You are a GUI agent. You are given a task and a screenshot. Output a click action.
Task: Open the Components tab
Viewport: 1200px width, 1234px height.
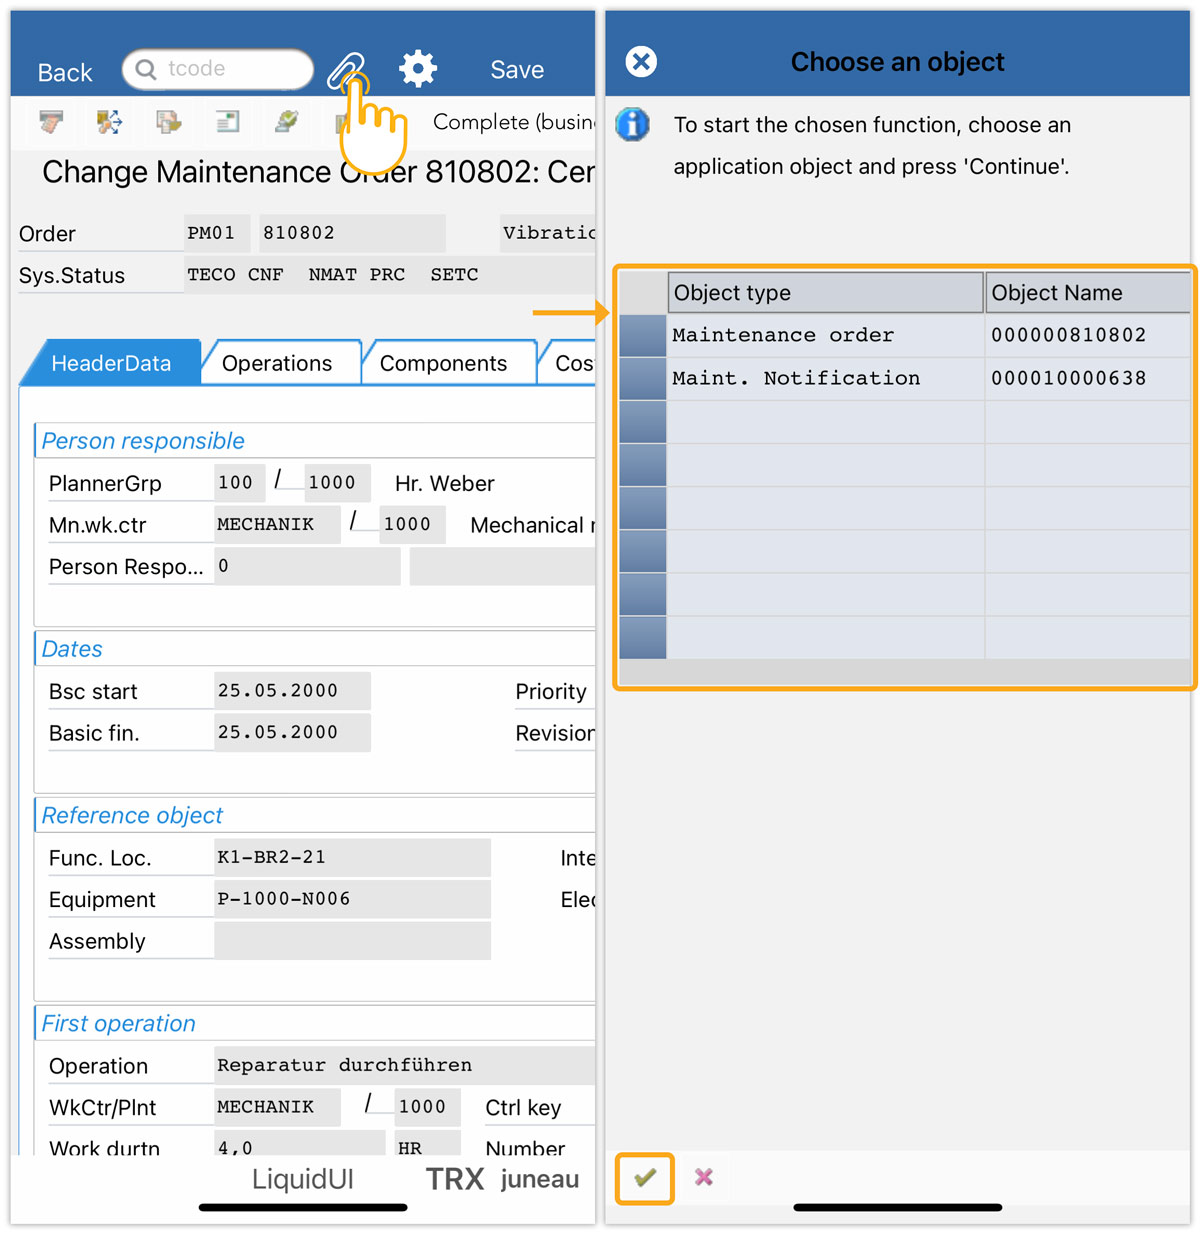[x=443, y=364]
